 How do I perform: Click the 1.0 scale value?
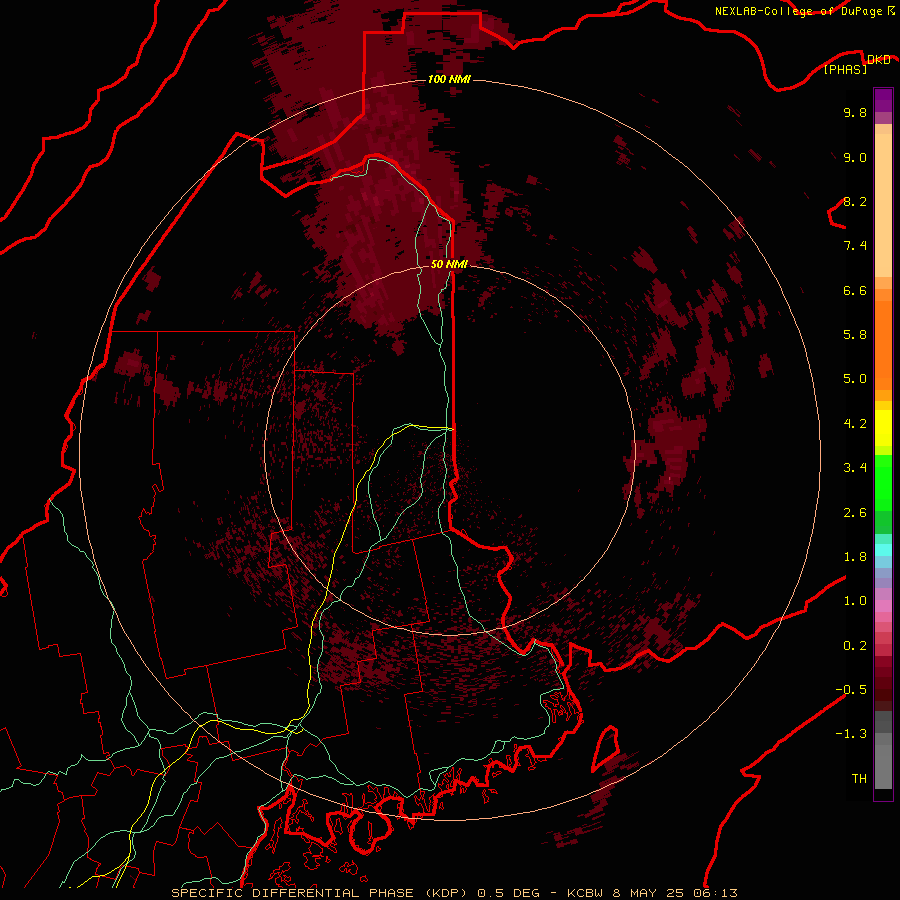pyautogui.click(x=855, y=601)
